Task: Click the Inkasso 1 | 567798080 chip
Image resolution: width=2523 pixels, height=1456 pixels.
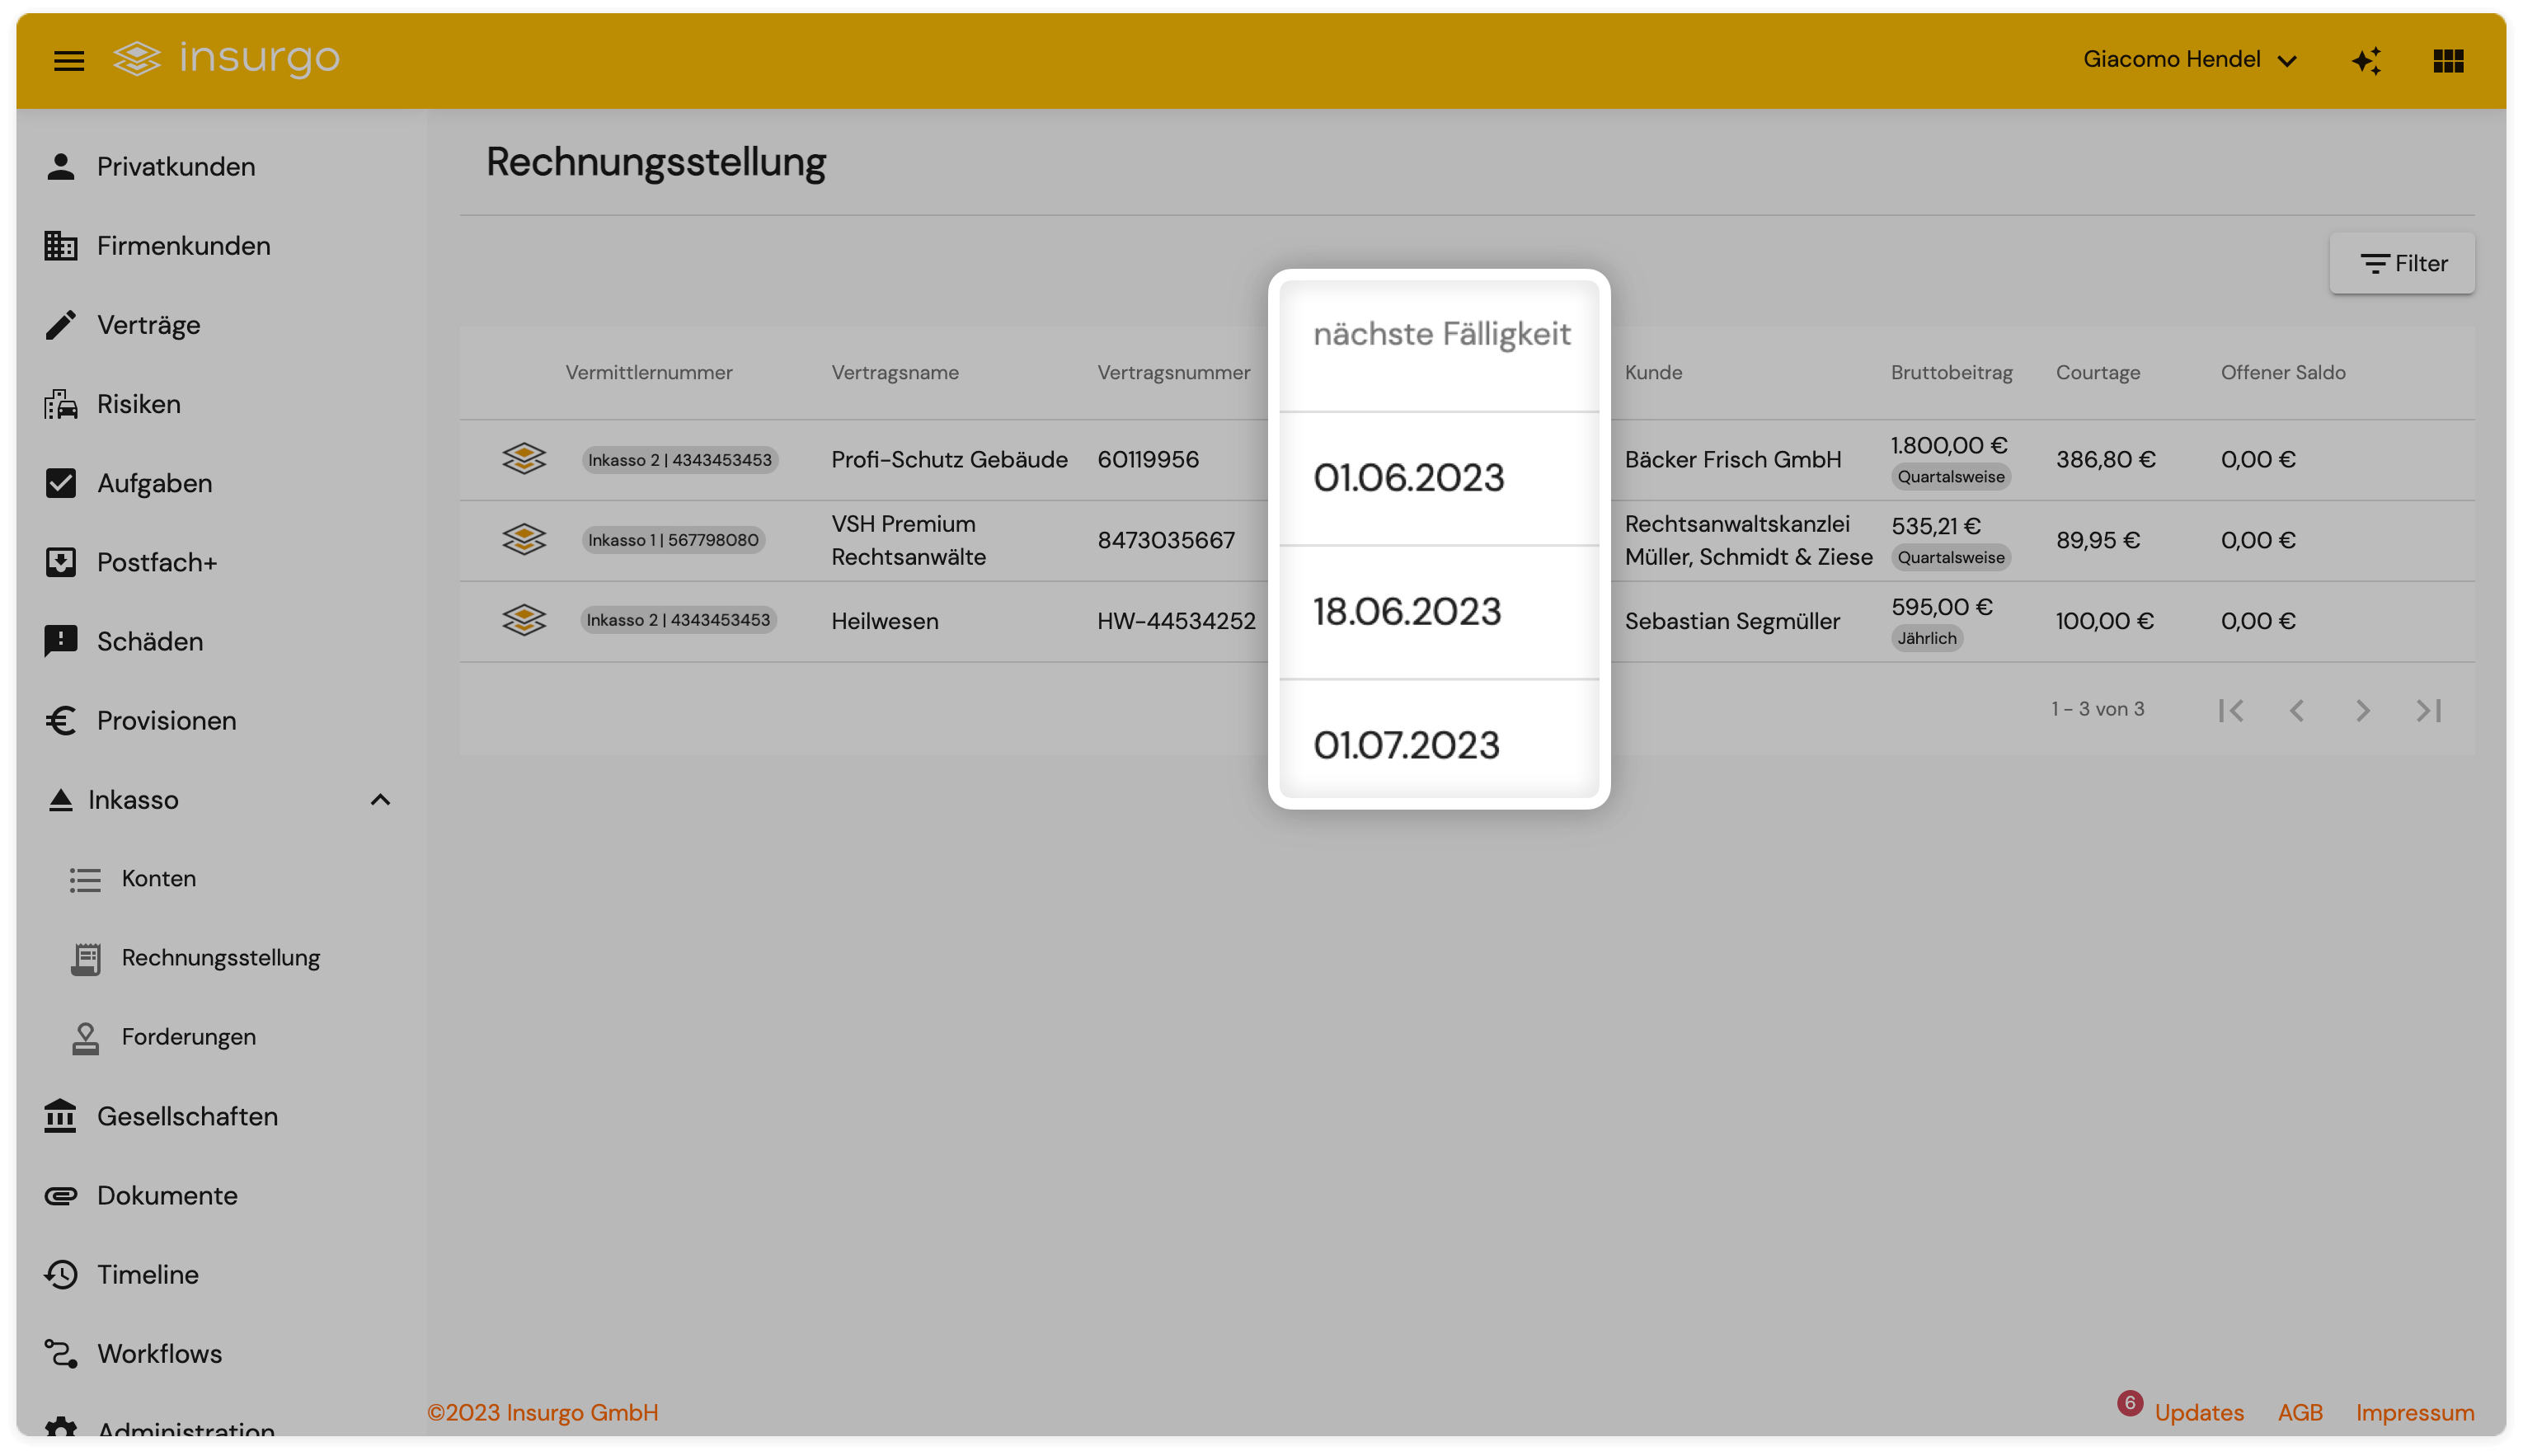Action: 673,540
